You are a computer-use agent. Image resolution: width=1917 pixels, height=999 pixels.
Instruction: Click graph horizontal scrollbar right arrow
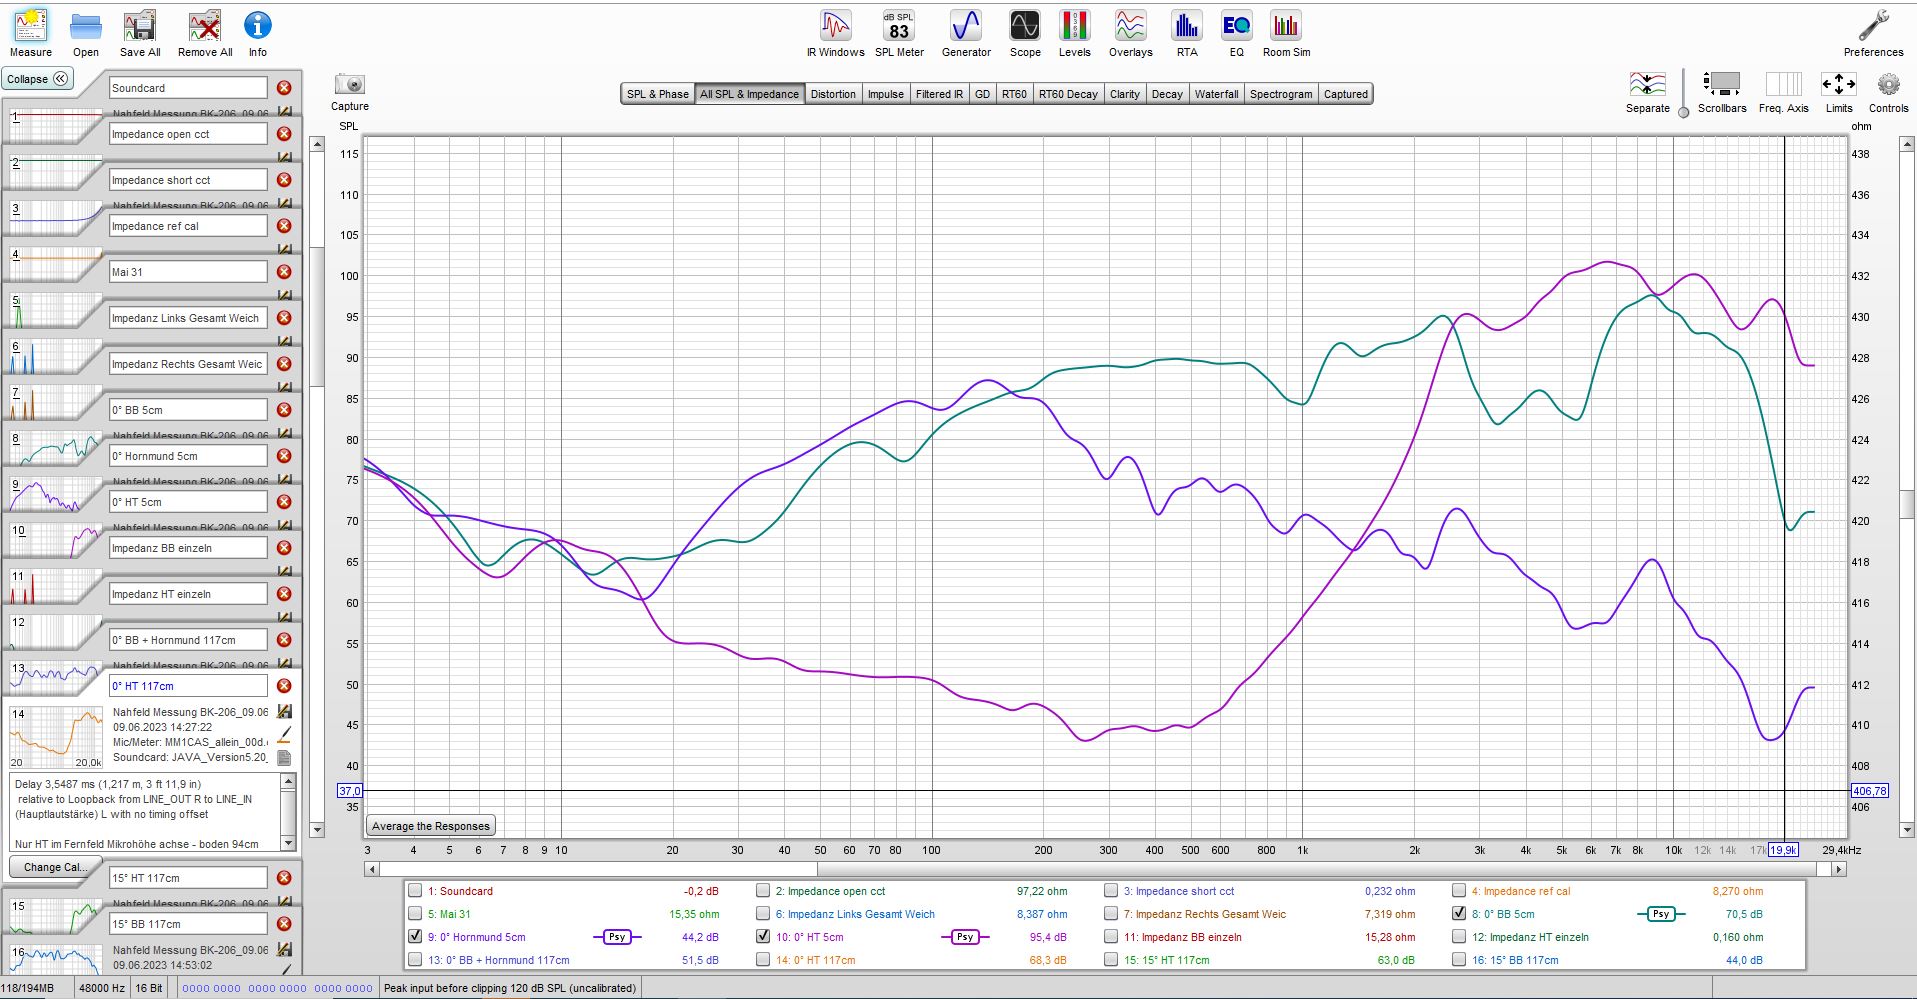pyautogui.click(x=1838, y=869)
